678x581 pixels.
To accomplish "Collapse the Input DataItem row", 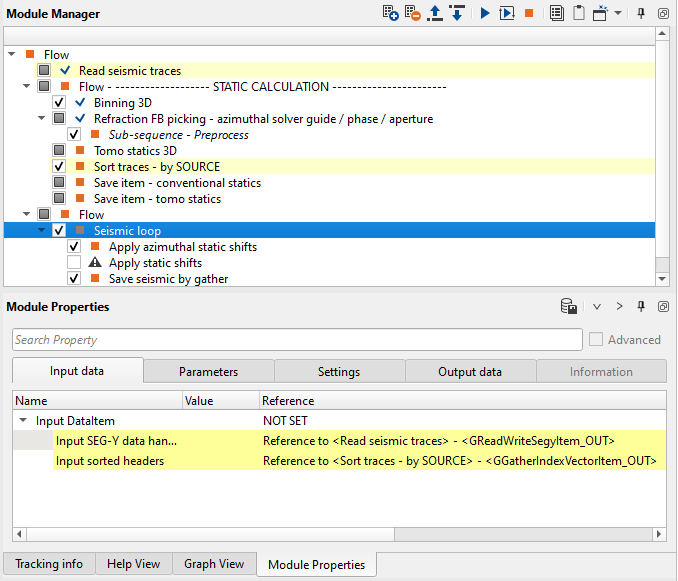I will click(23, 422).
